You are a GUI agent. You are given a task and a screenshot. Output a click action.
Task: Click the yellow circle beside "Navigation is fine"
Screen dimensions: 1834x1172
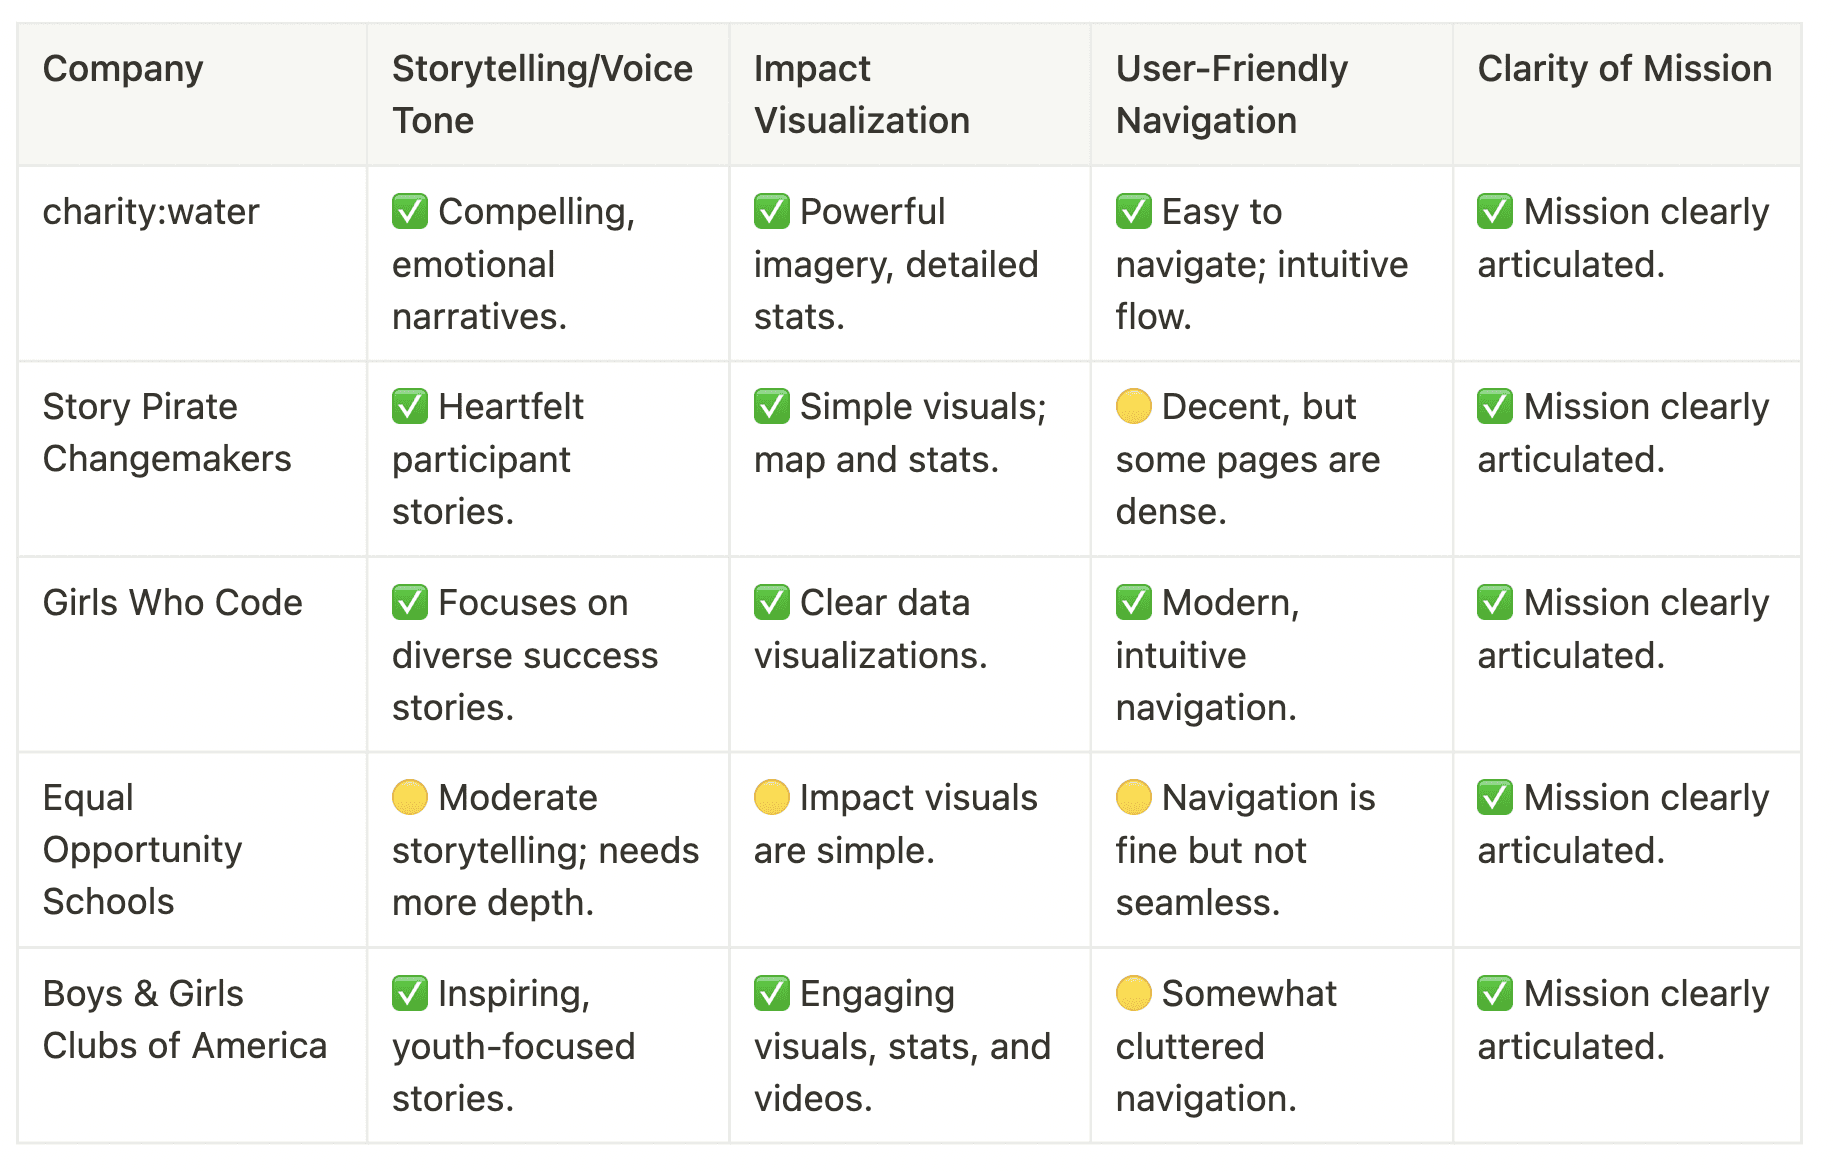(1134, 798)
